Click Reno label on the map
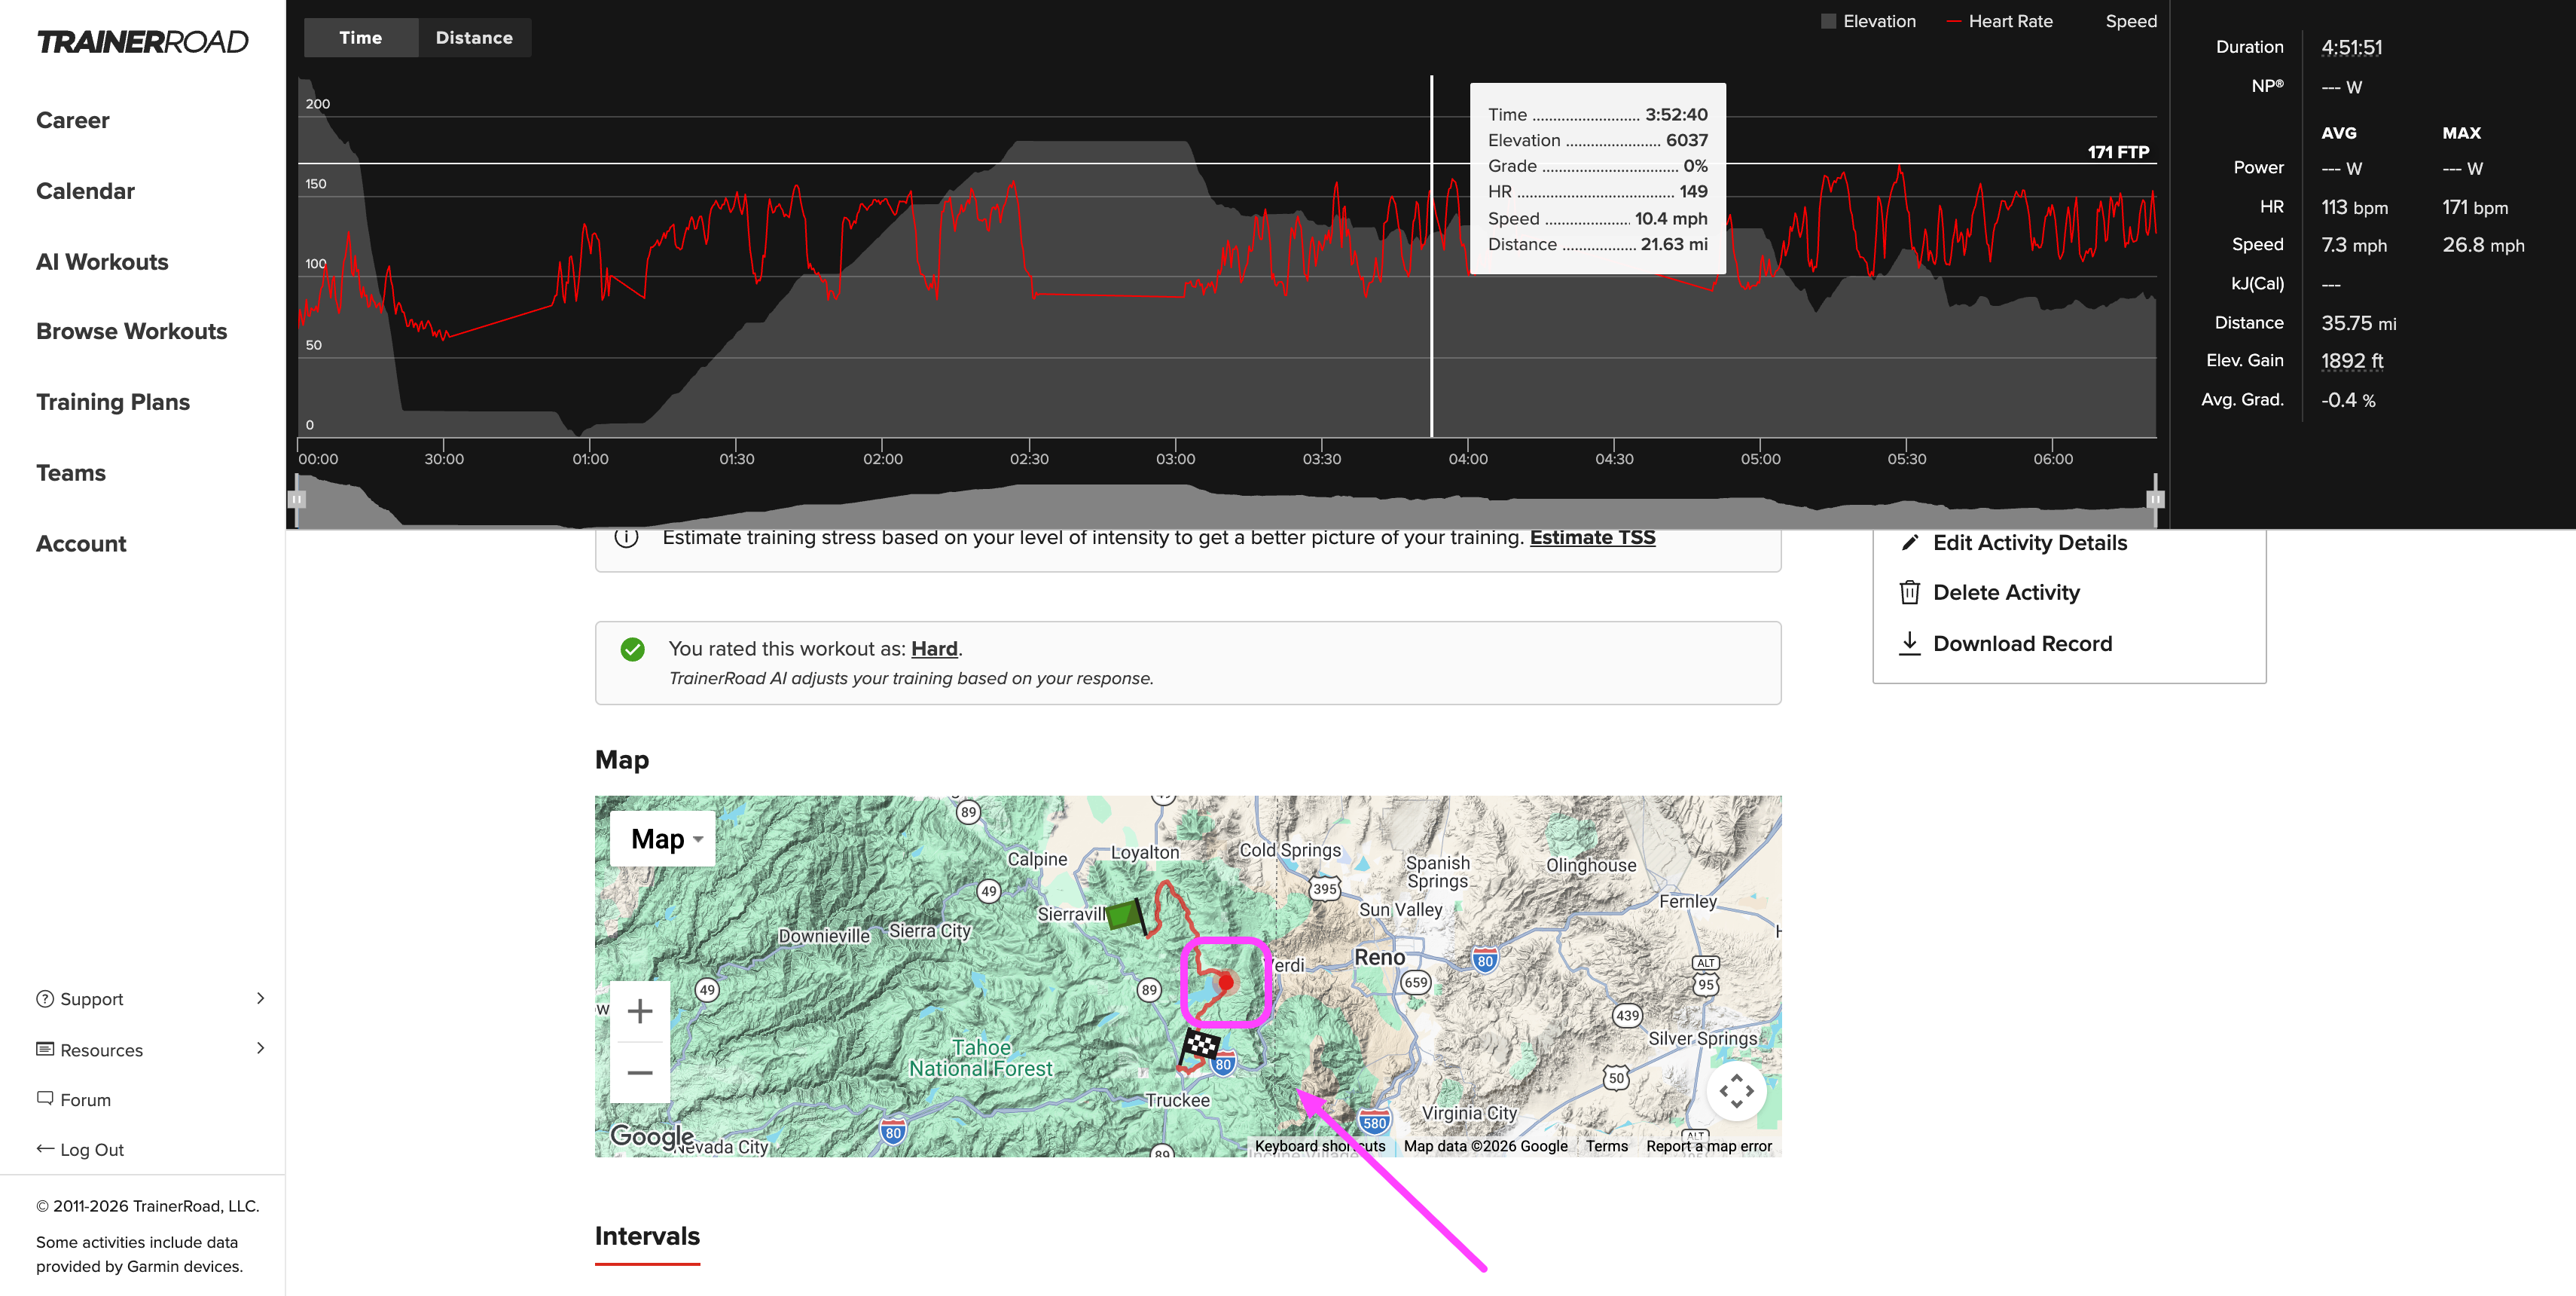The width and height of the screenshot is (2576, 1296). (1379, 957)
